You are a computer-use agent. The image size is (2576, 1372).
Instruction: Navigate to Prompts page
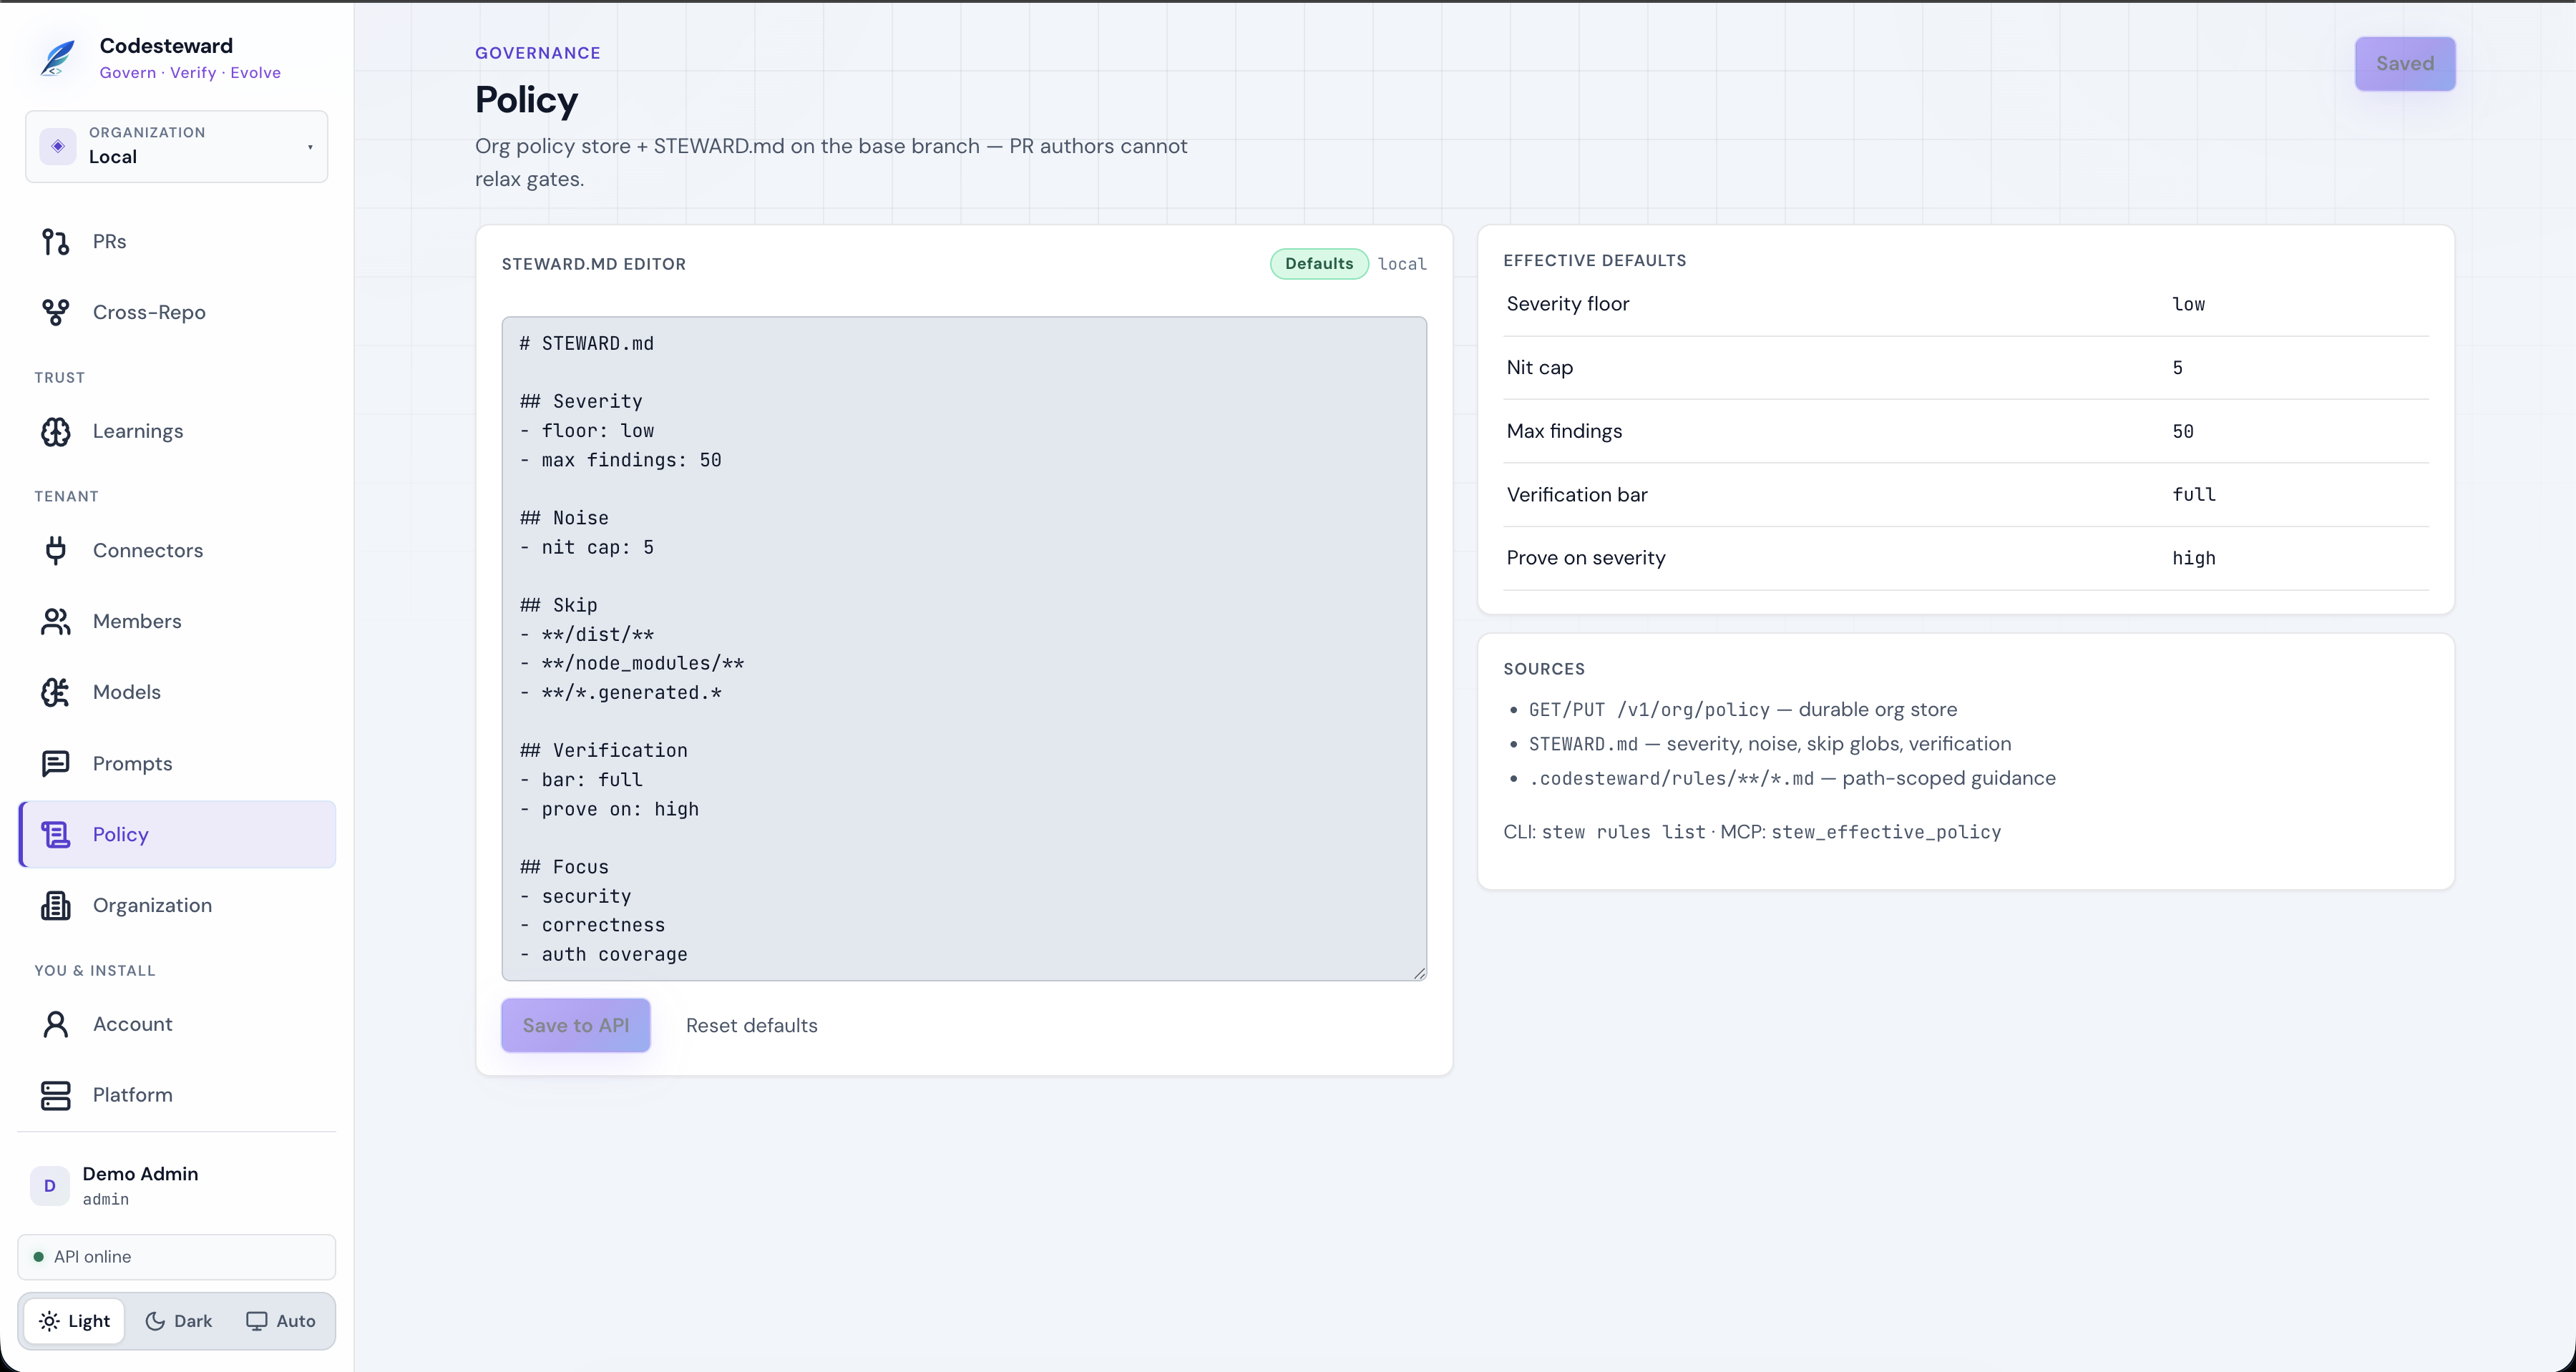(x=177, y=764)
